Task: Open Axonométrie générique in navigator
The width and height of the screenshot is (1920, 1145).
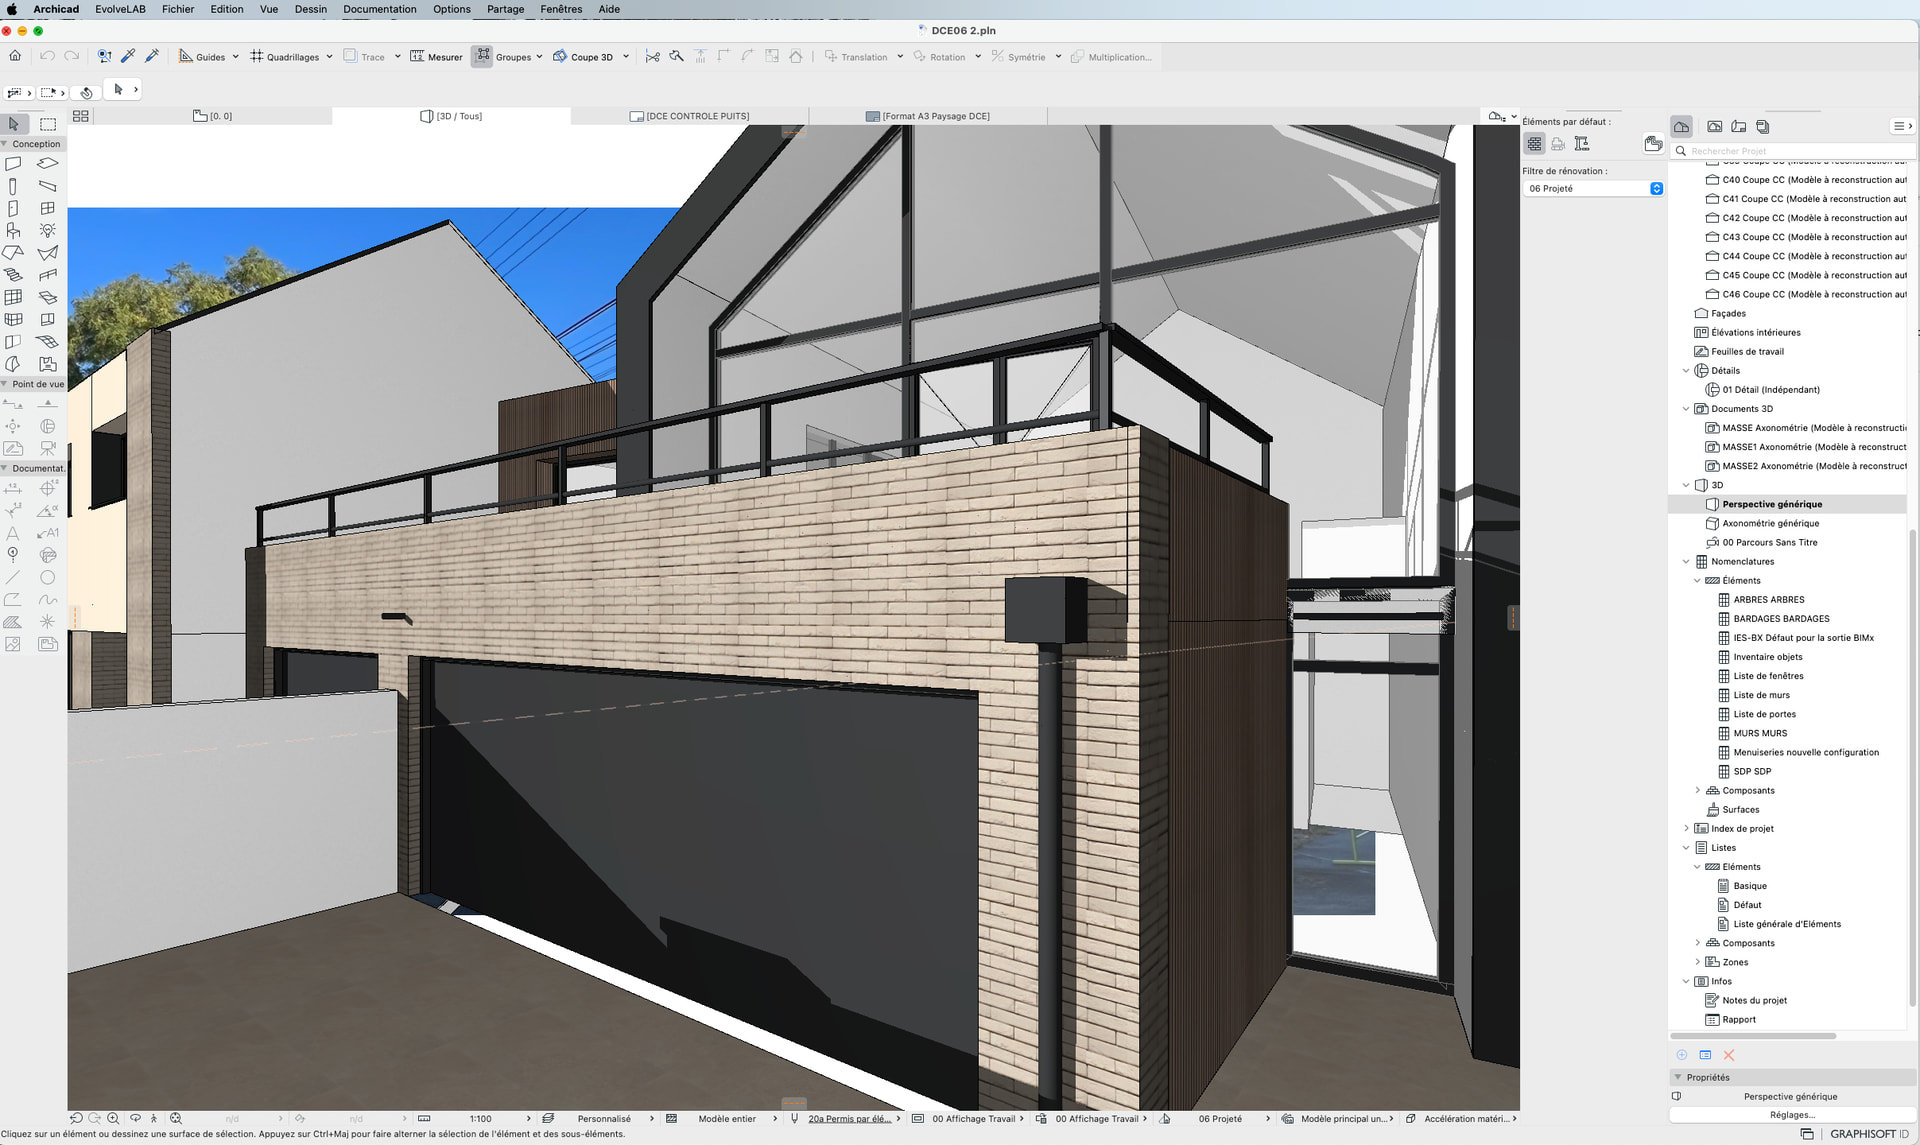Action: pos(1770,524)
